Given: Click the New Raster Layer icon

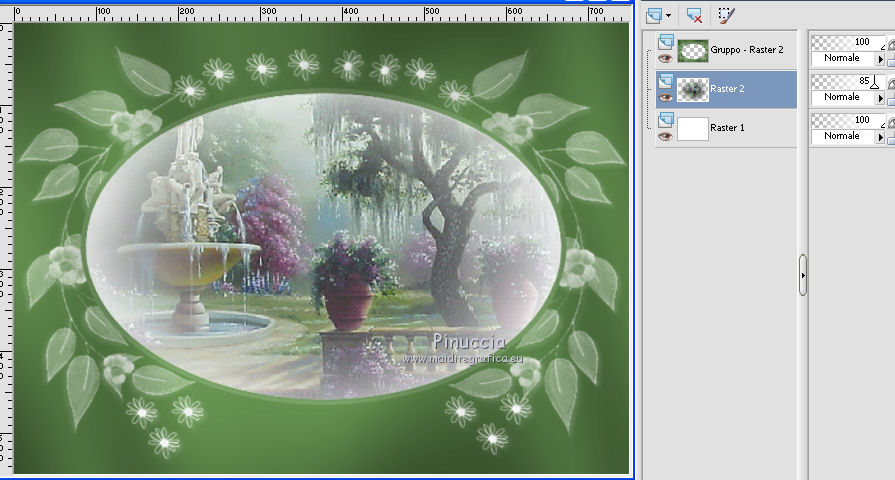Looking at the screenshot, I should 654,15.
